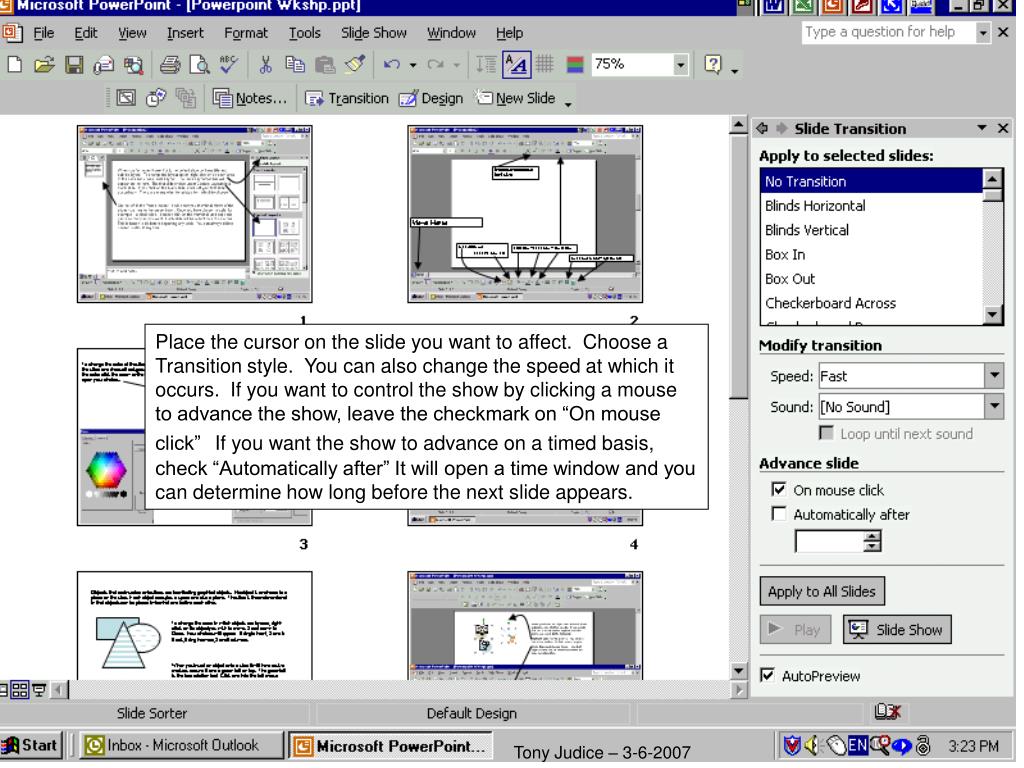Screen dimensions: 1024x768
Task: Click Apply to All Slides button
Action: tap(822, 591)
